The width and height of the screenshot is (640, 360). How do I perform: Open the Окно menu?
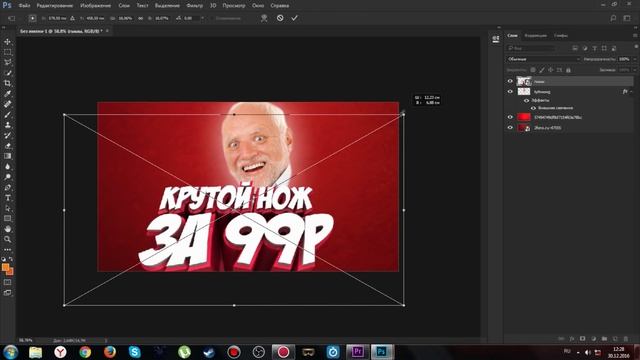point(258,6)
